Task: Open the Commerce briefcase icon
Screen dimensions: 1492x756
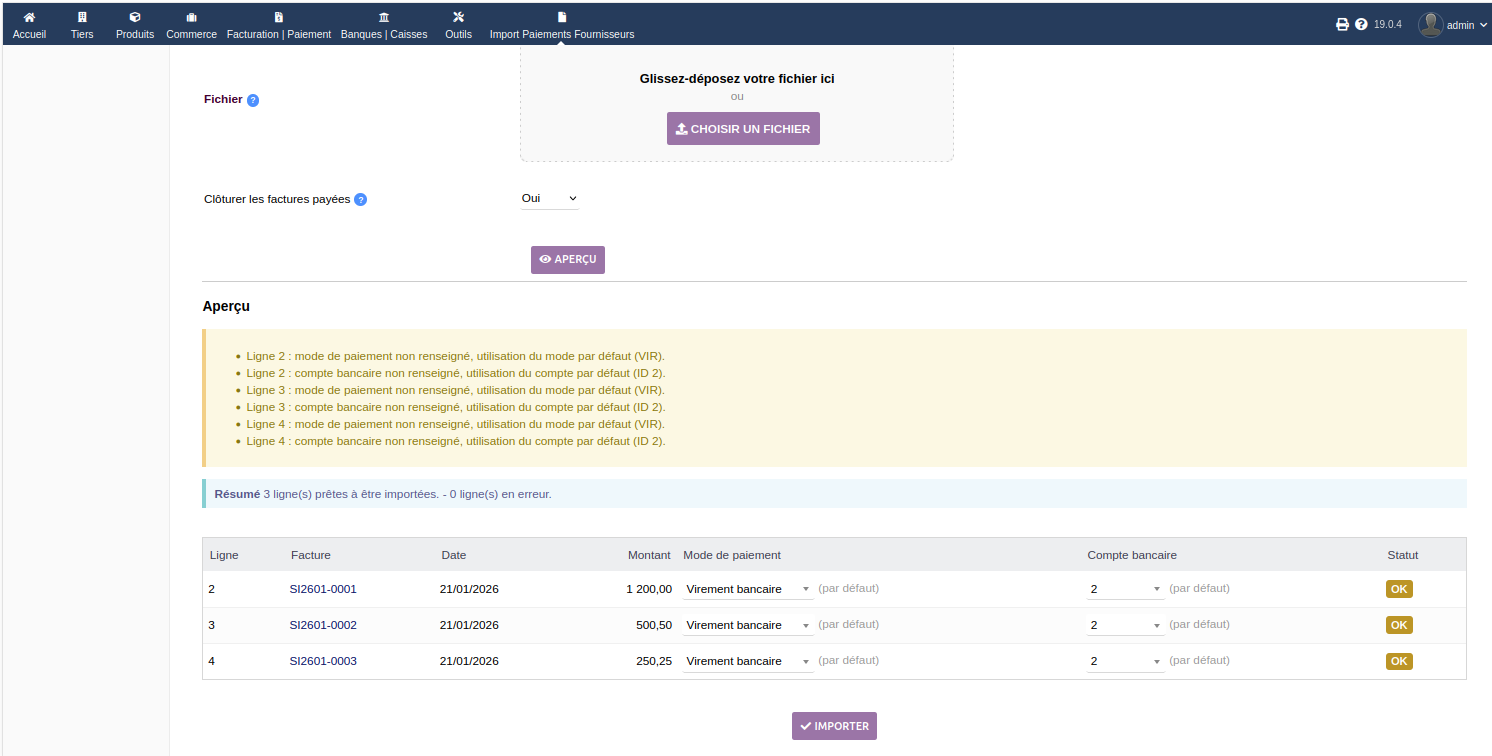Action: [191, 17]
